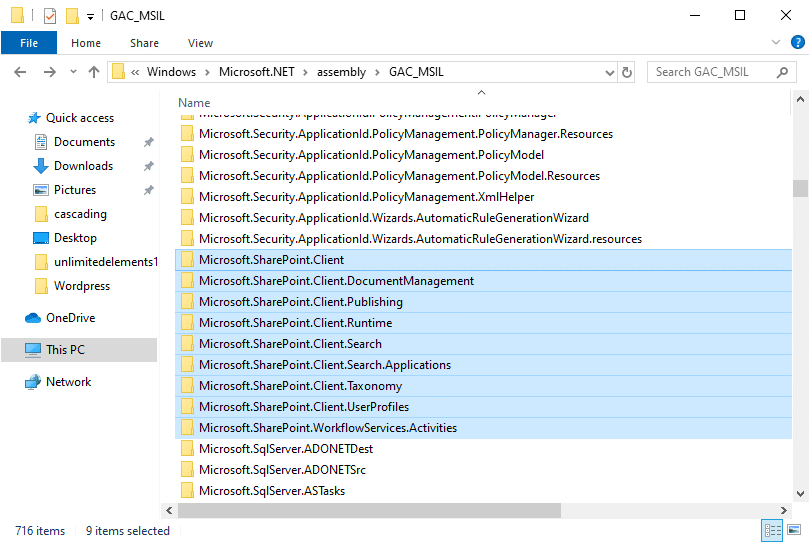The image size is (810, 543).
Task: Open Desktop in the navigation pane
Action: coord(75,238)
